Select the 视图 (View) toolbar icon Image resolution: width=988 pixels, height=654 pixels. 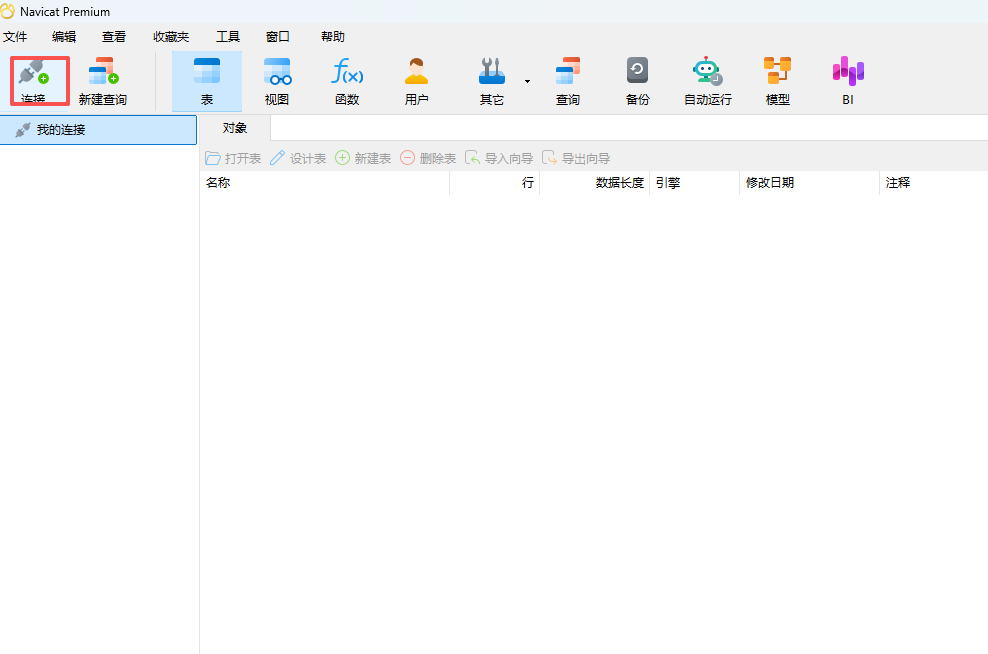tap(277, 81)
